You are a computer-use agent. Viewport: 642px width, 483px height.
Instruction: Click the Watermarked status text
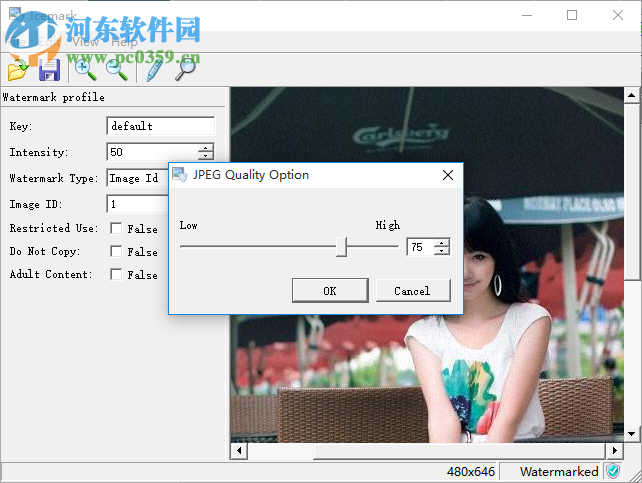click(x=559, y=472)
